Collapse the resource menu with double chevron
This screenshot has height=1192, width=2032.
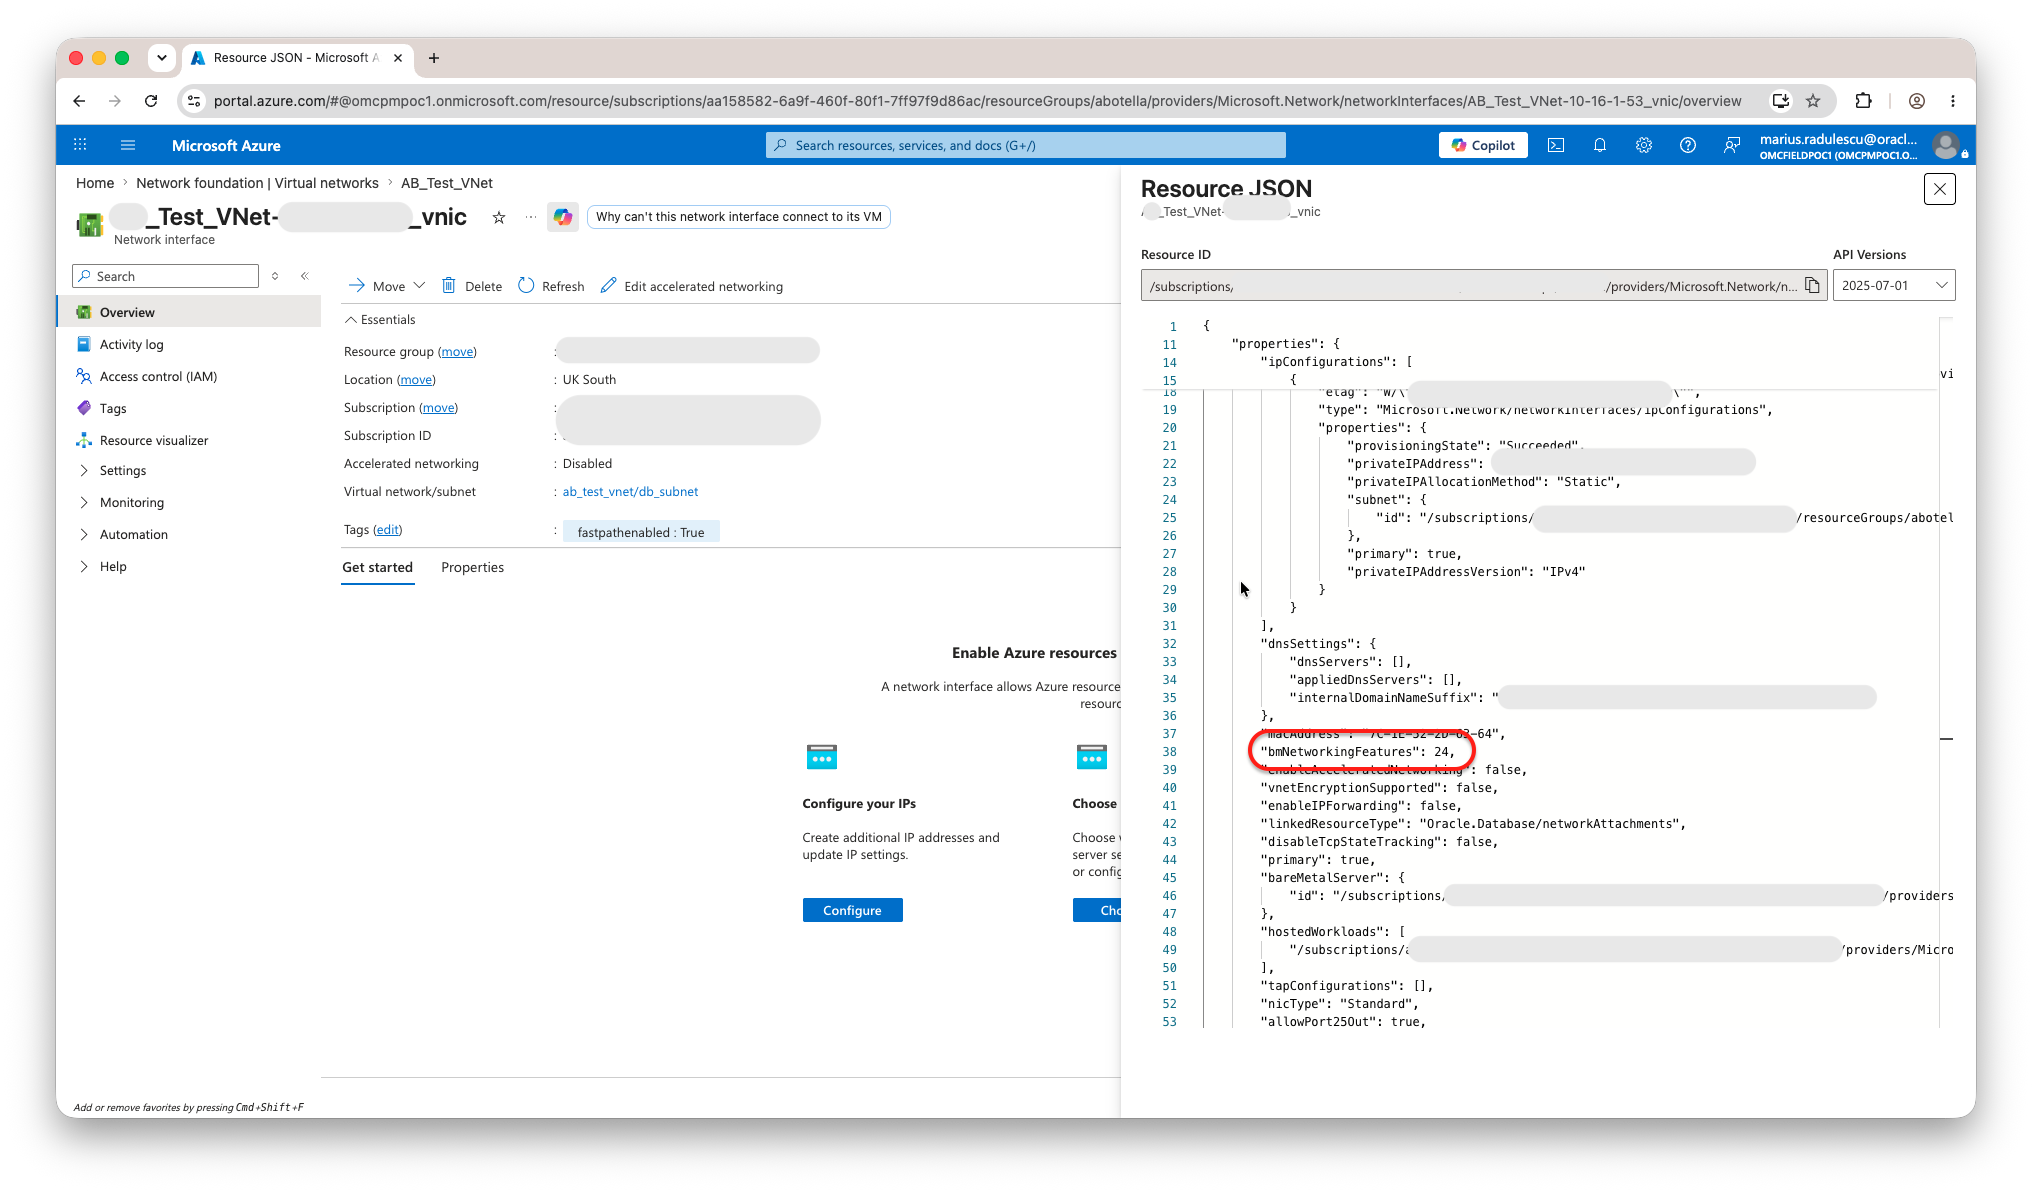click(x=305, y=276)
